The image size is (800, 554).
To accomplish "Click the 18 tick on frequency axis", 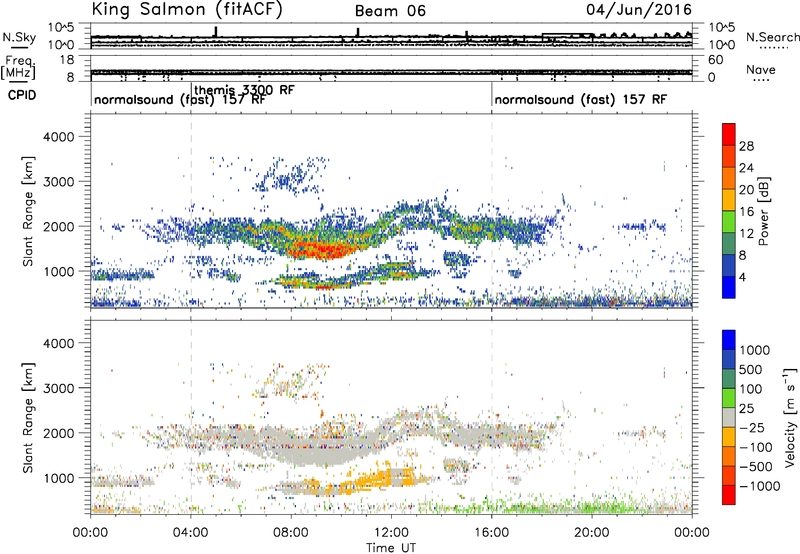I will pos(67,60).
